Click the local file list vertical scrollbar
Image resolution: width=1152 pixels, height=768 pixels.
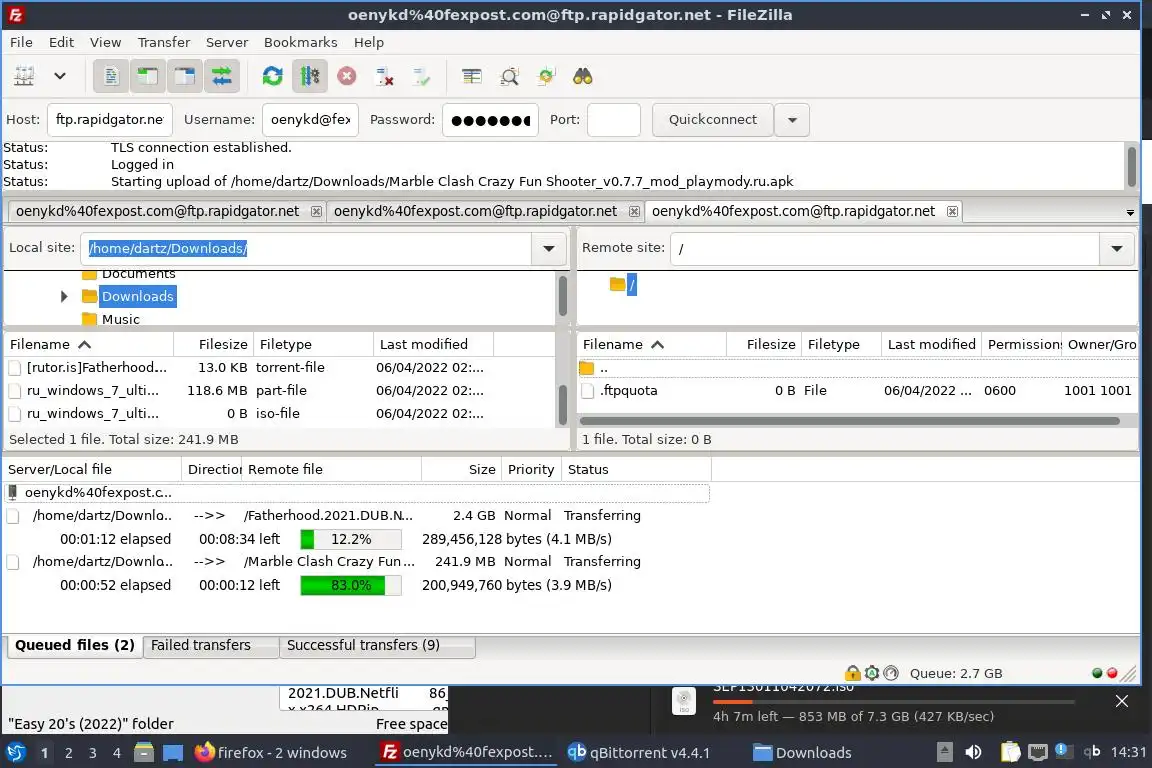click(563, 404)
